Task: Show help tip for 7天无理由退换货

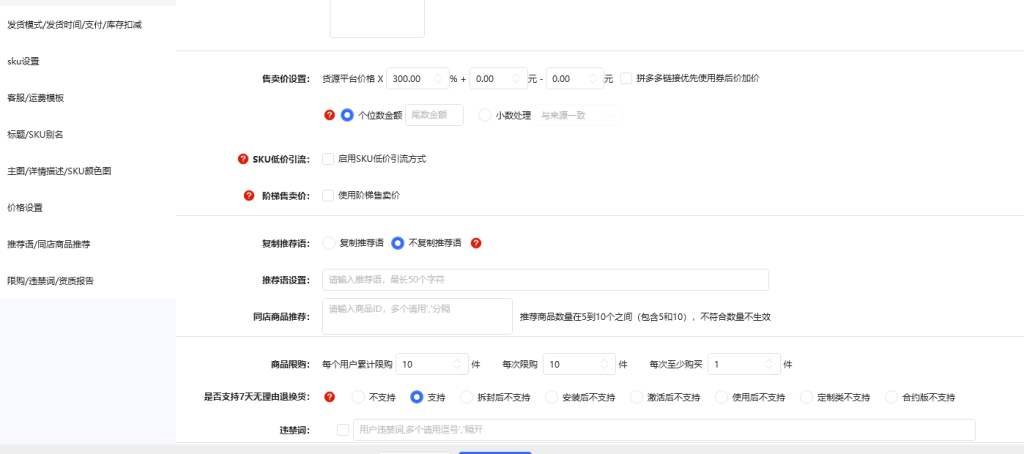Action: point(330,397)
